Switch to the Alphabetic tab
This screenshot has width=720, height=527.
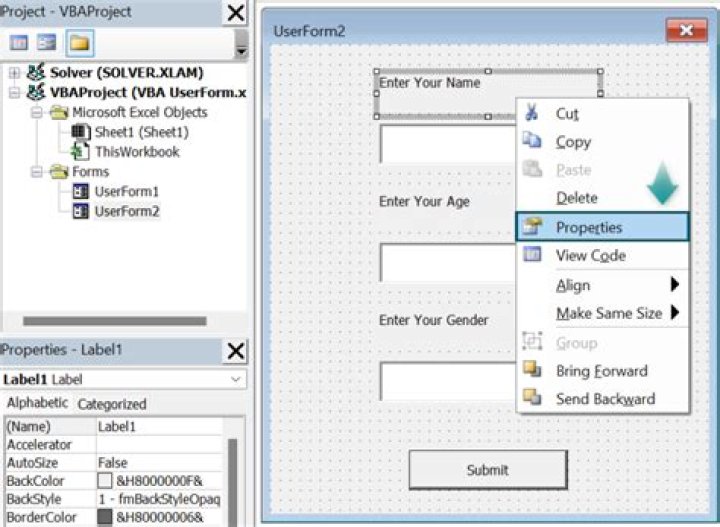pos(37,403)
